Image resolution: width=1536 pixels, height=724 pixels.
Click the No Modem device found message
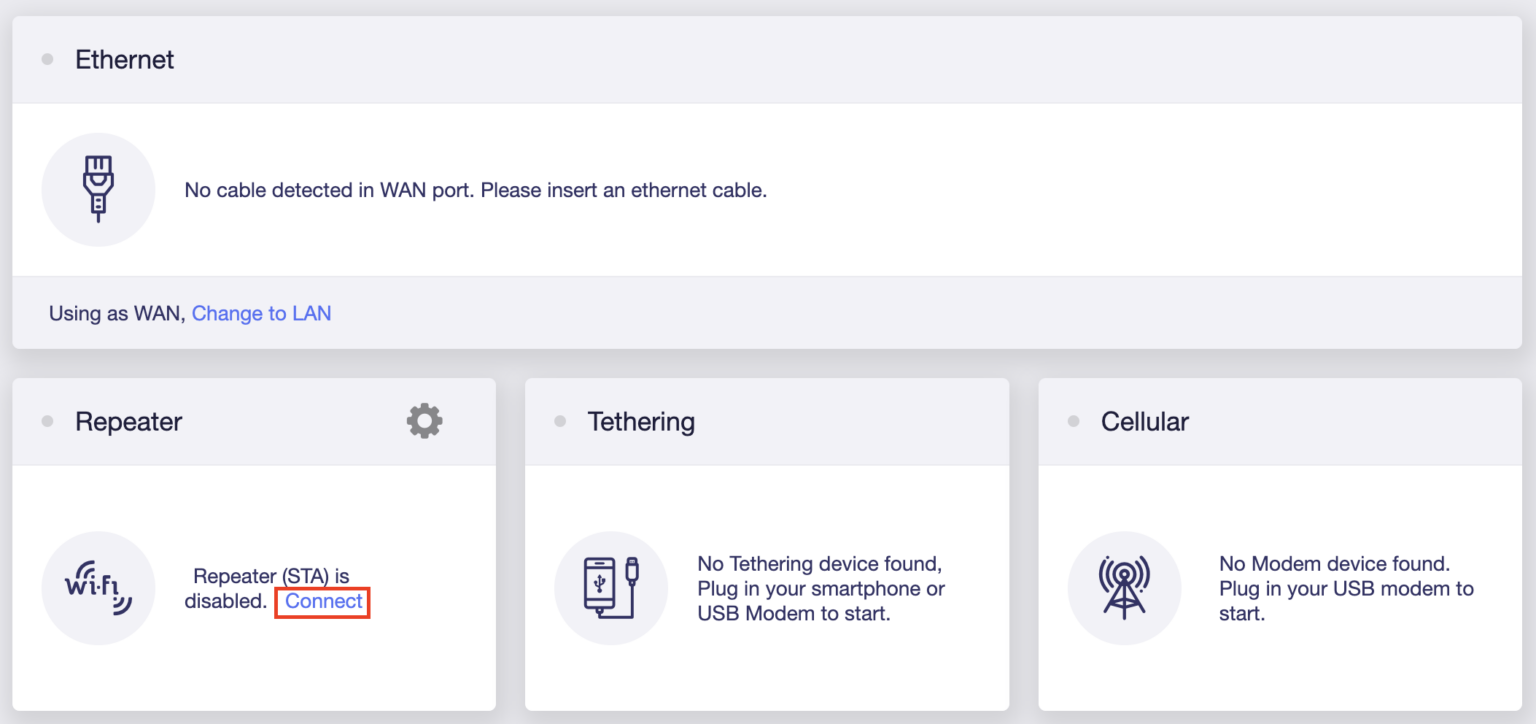1346,588
